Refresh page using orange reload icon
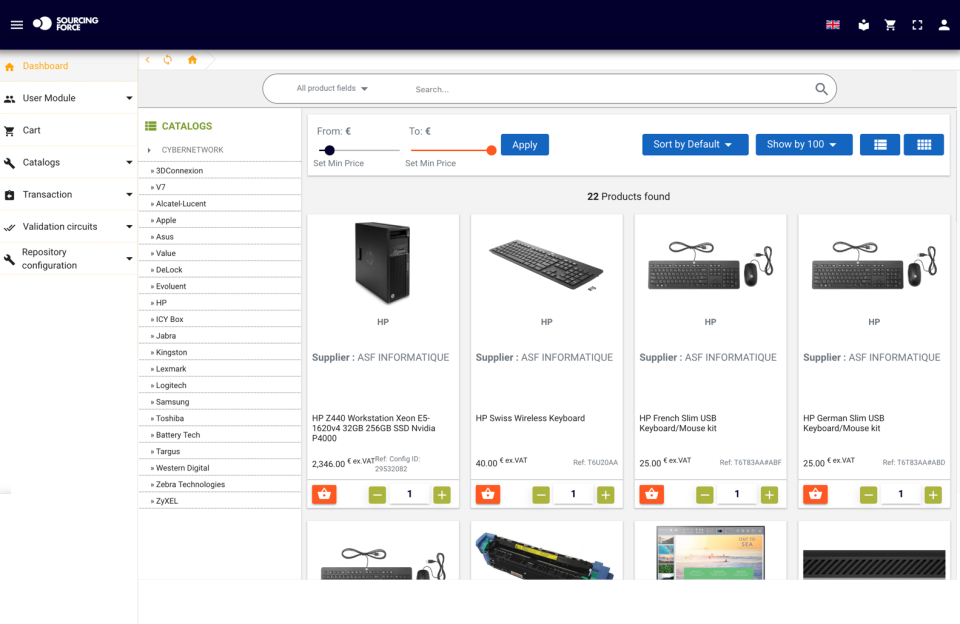Screen dimensions: 960x624 [168, 59]
